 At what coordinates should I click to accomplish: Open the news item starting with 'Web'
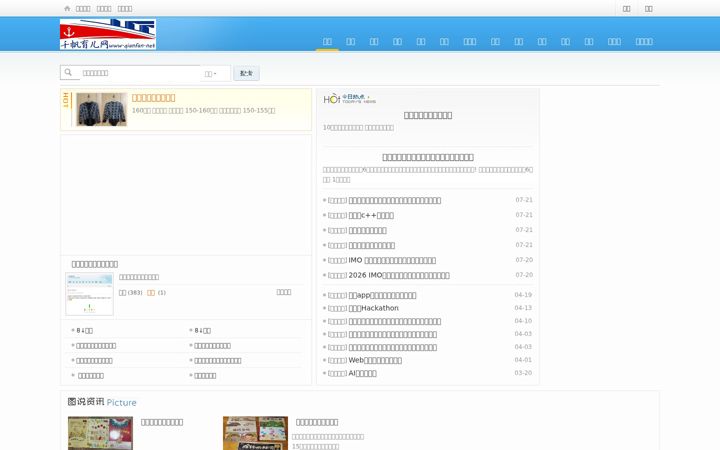(375, 360)
